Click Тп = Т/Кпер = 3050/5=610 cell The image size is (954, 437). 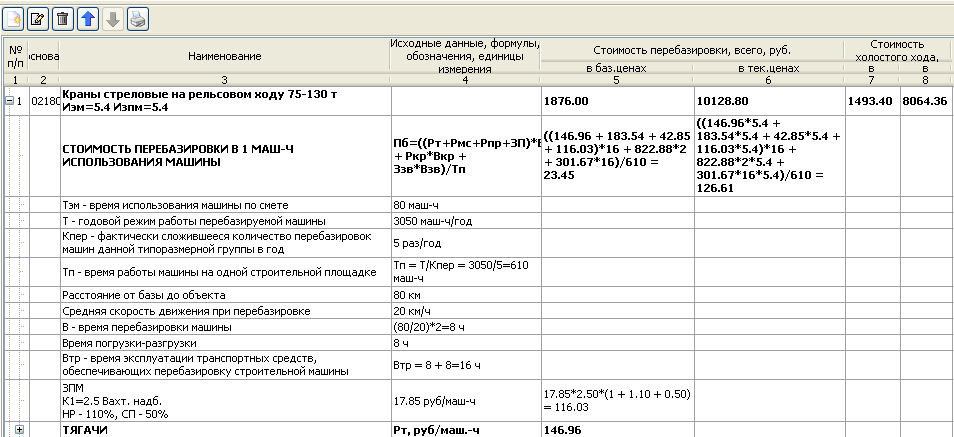(466, 272)
